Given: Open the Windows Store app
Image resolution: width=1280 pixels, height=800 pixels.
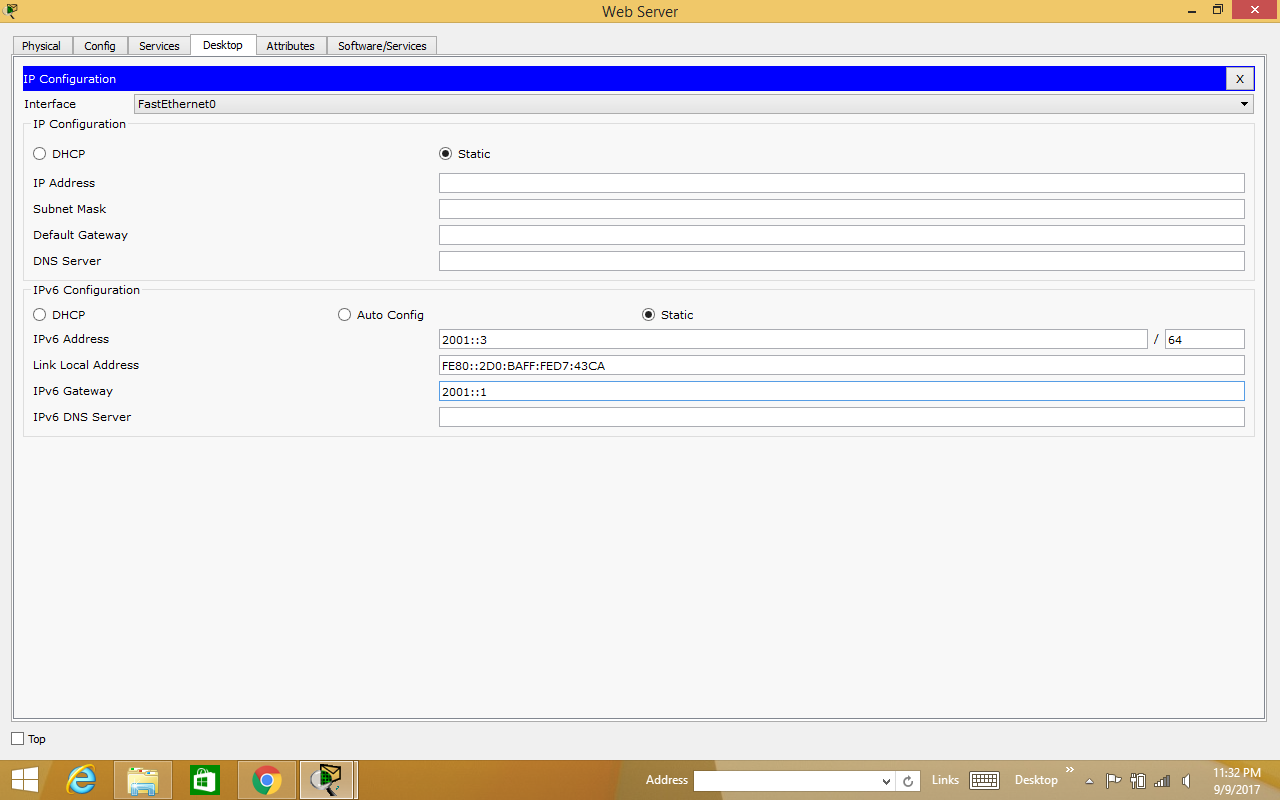Looking at the screenshot, I should coord(204,780).
